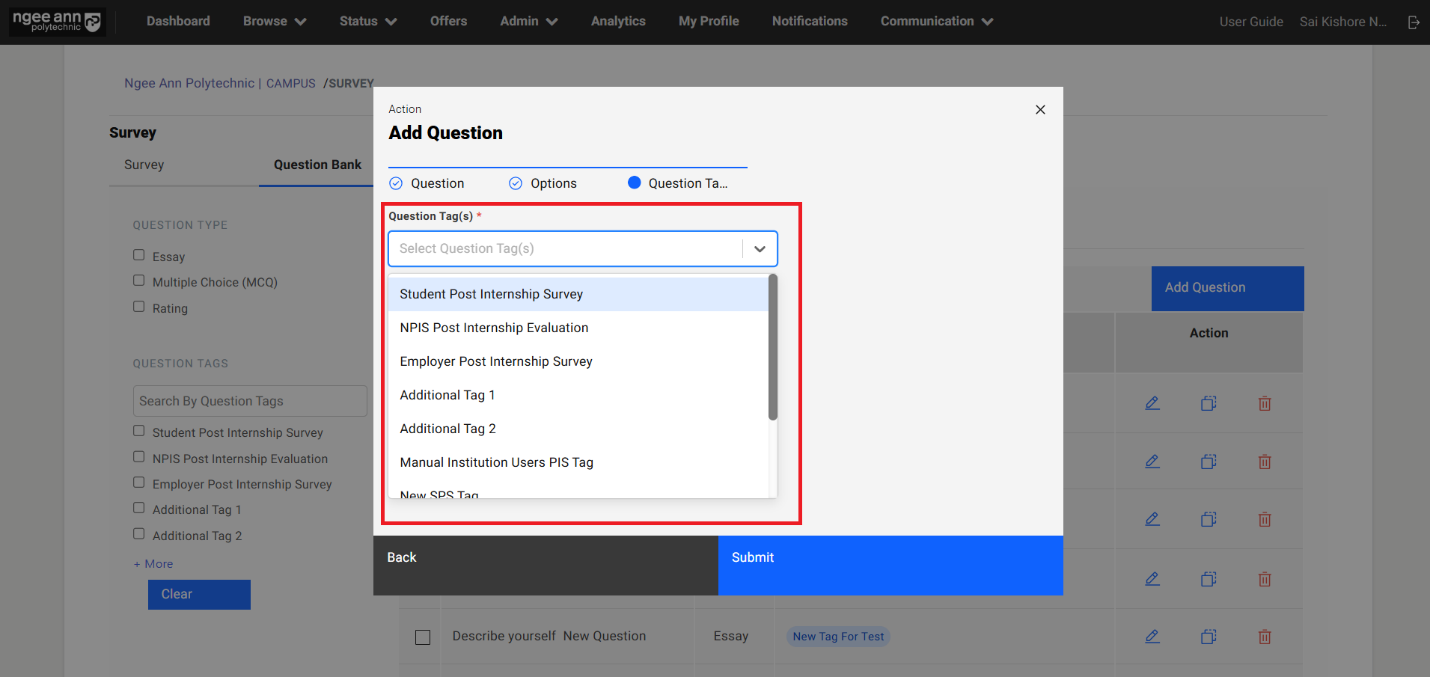Delete the Describe yourself question row
1430x677 pixels.
click(1264, 636)
